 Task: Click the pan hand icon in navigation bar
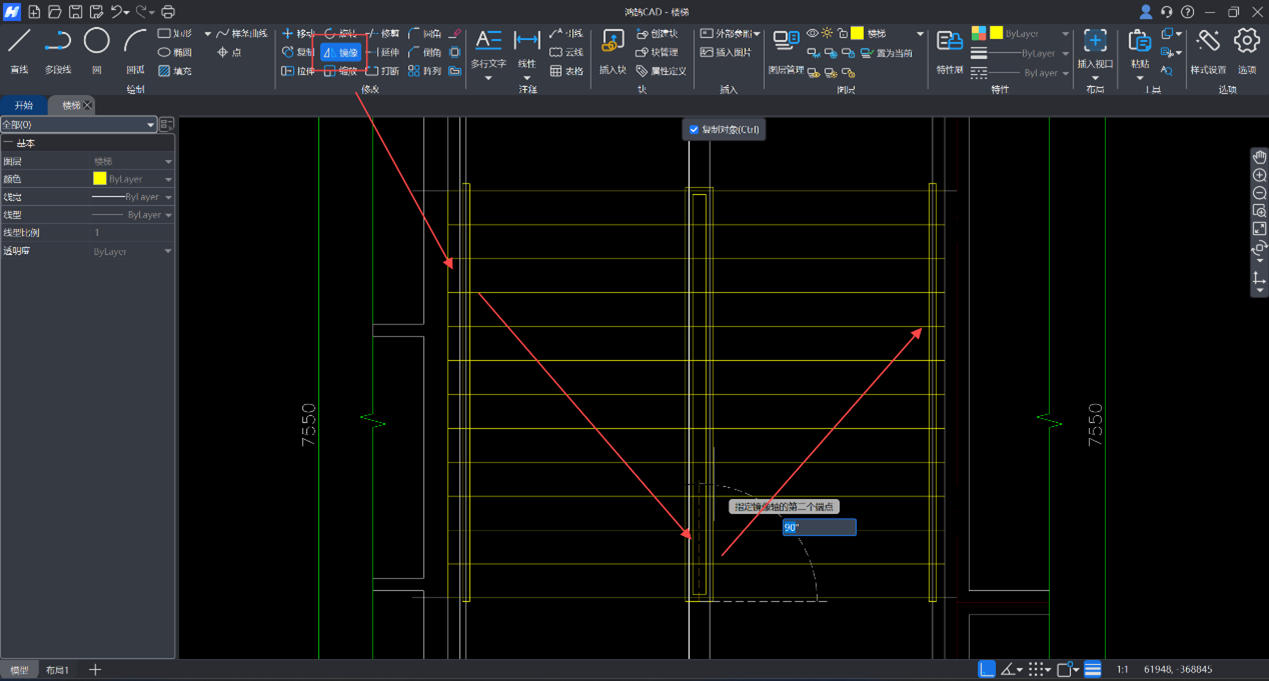1259,157
